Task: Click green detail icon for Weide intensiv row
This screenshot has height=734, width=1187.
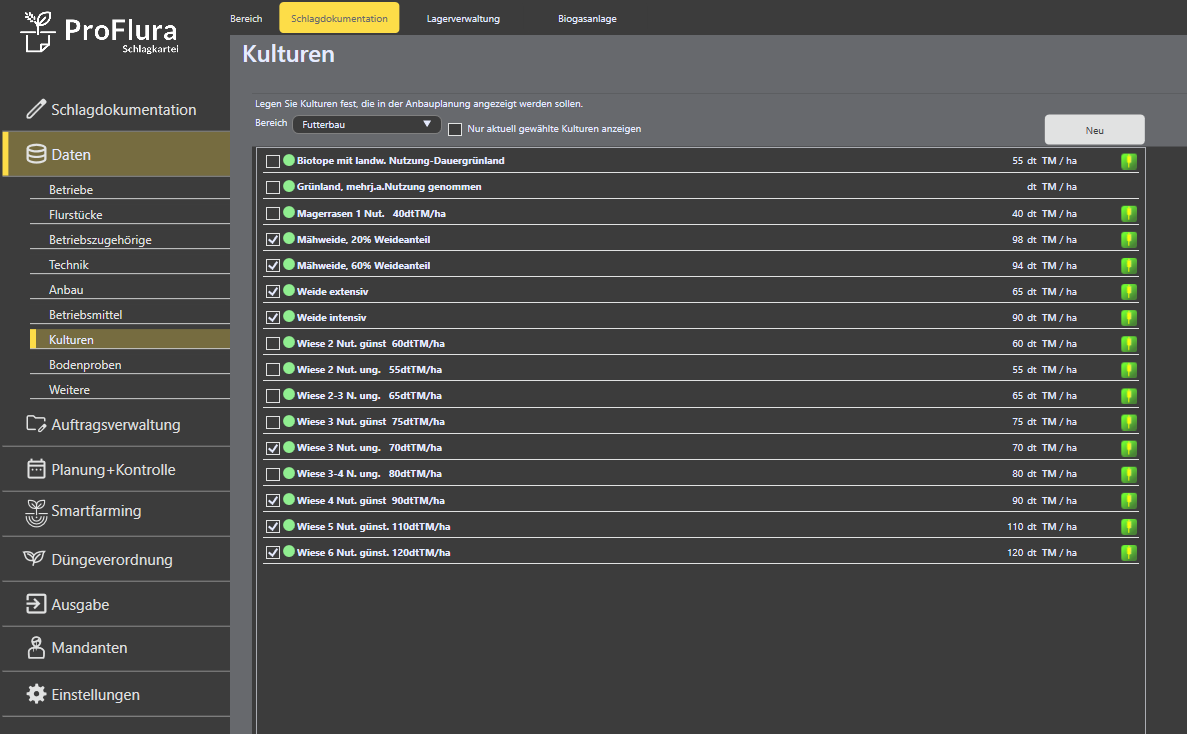Action: 1128,318
